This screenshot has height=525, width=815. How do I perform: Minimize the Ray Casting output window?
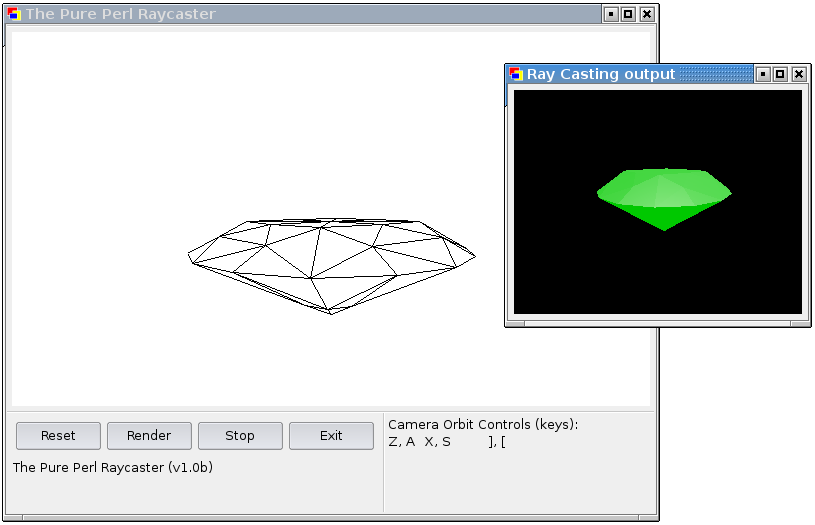pos(763,74)
